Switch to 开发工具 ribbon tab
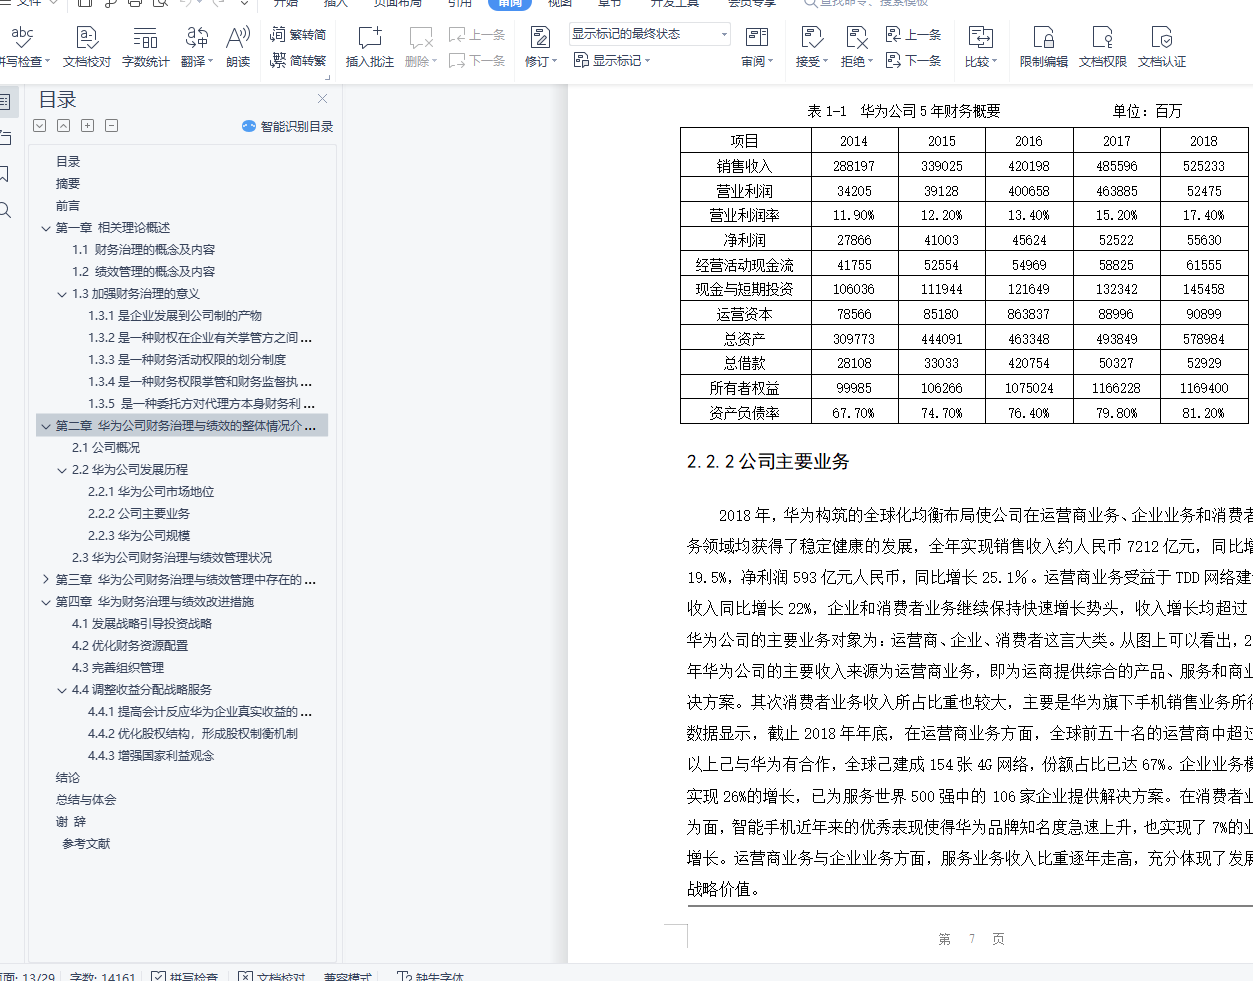Viewport: 1253px width, 981px height. [x=675, y=3]
